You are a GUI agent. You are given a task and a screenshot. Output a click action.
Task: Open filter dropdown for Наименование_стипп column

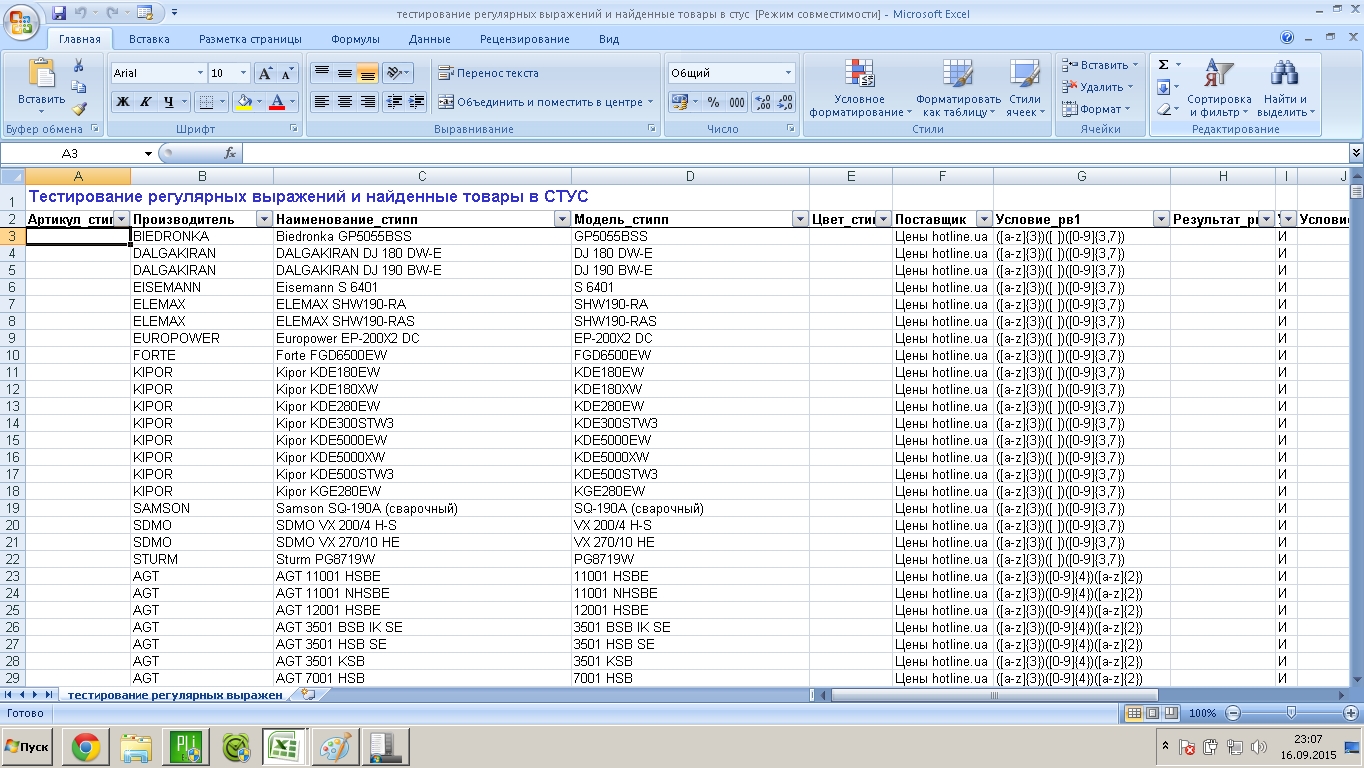tap(561, 219)
